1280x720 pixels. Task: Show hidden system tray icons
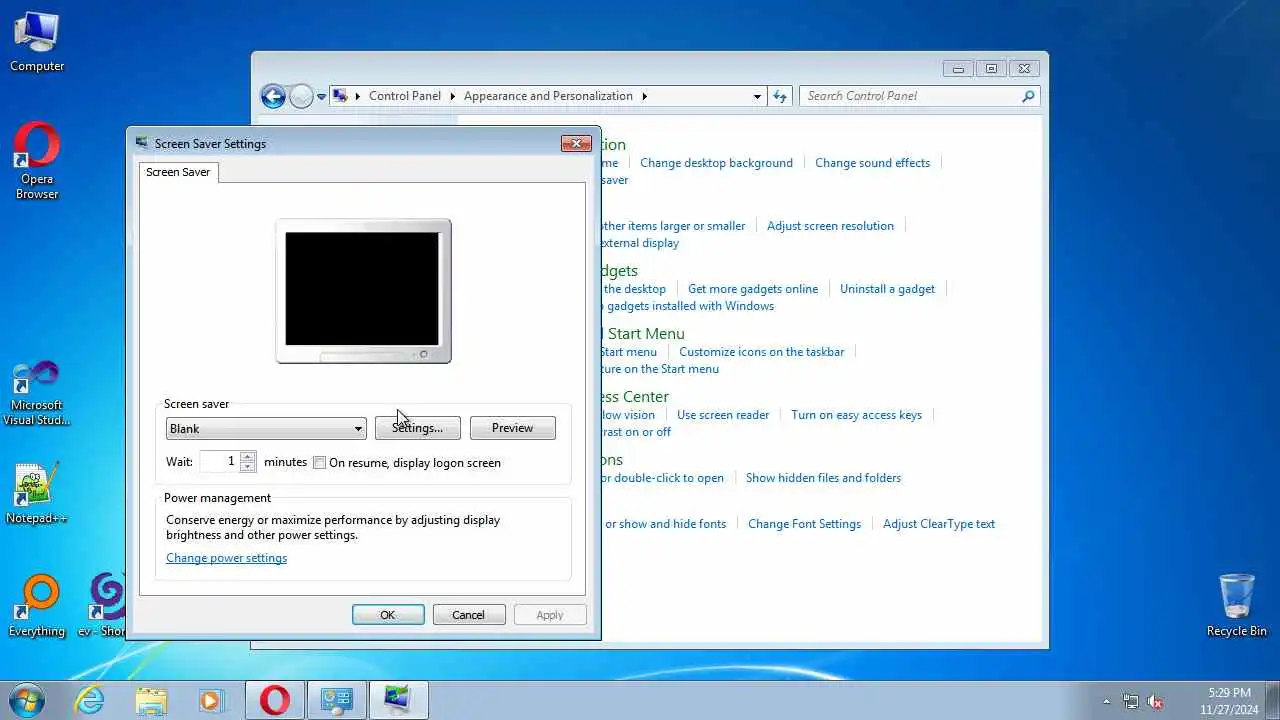(1106, 701)
